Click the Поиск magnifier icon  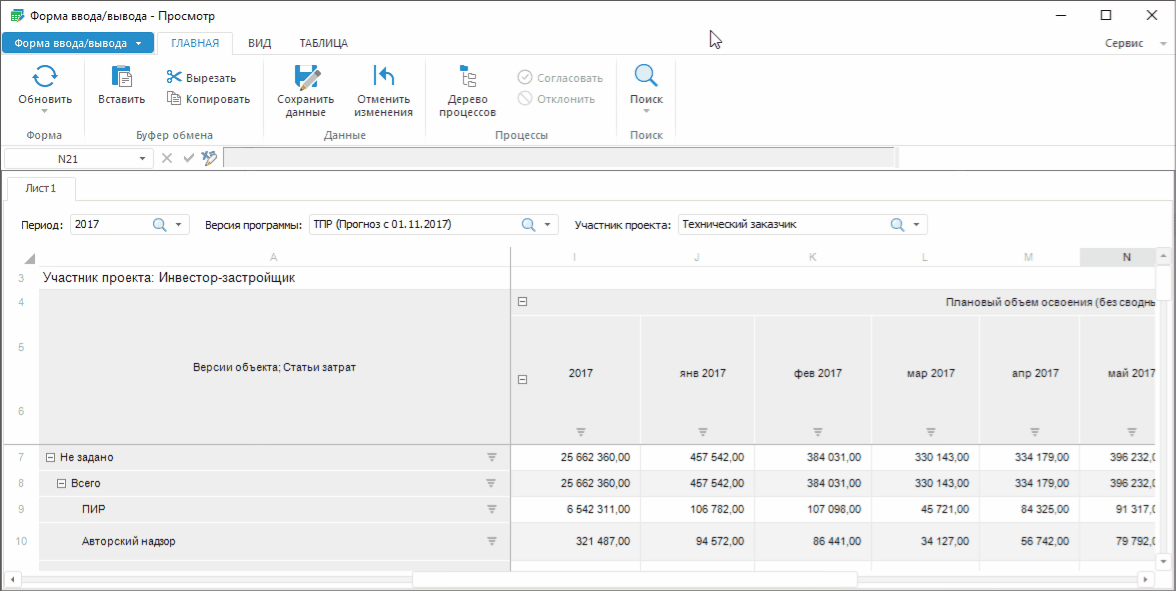646,77
